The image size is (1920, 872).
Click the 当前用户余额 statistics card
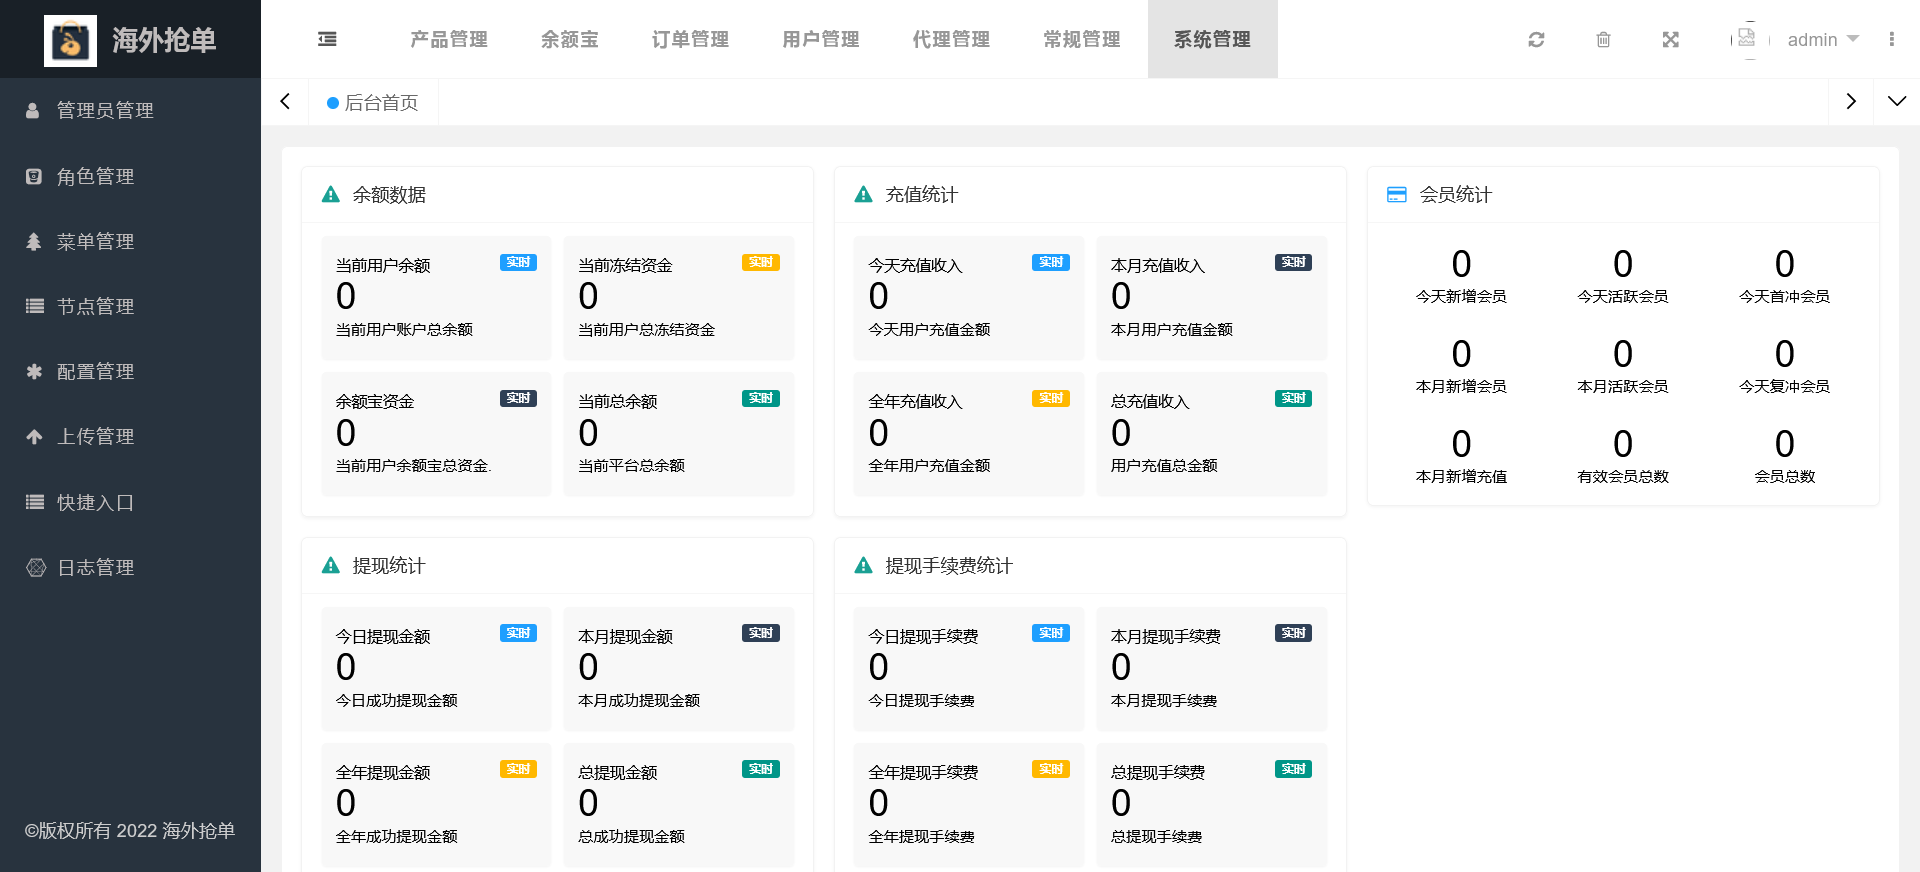pos(436,298)
